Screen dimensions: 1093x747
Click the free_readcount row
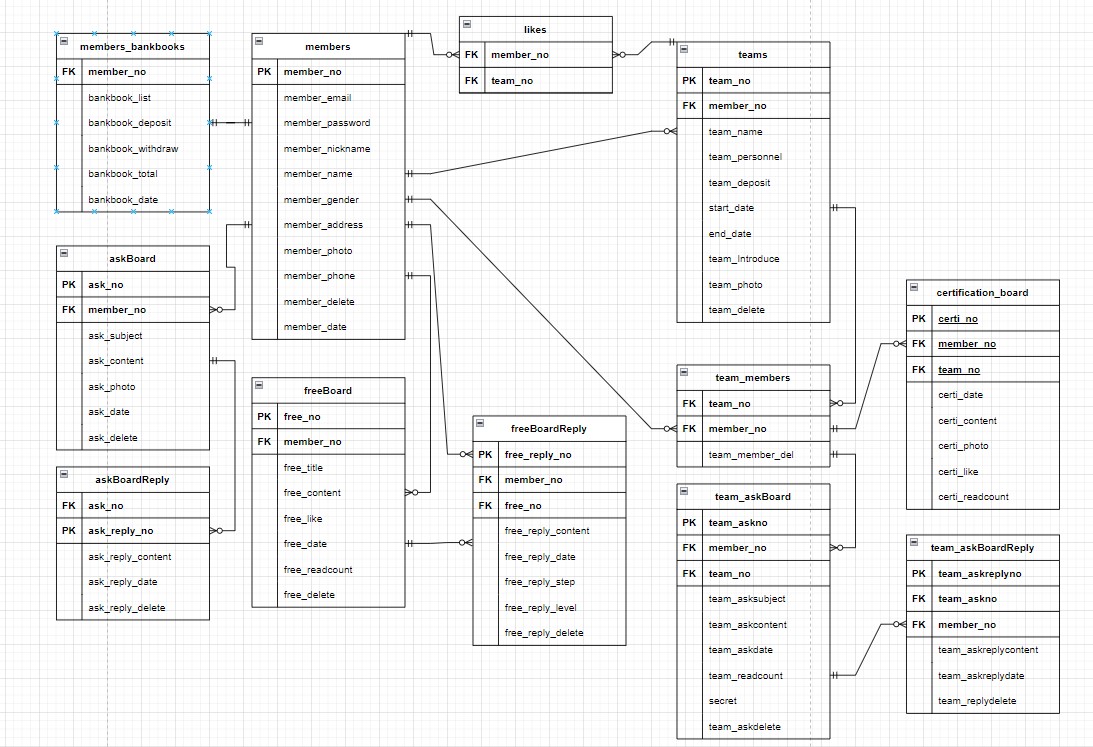[x=328, y=569]
